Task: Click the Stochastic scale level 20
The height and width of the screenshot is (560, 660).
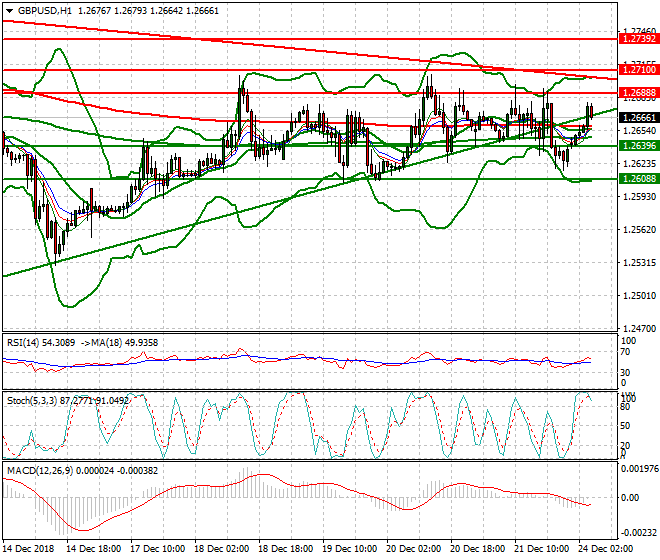Action: tap(626, 446)
